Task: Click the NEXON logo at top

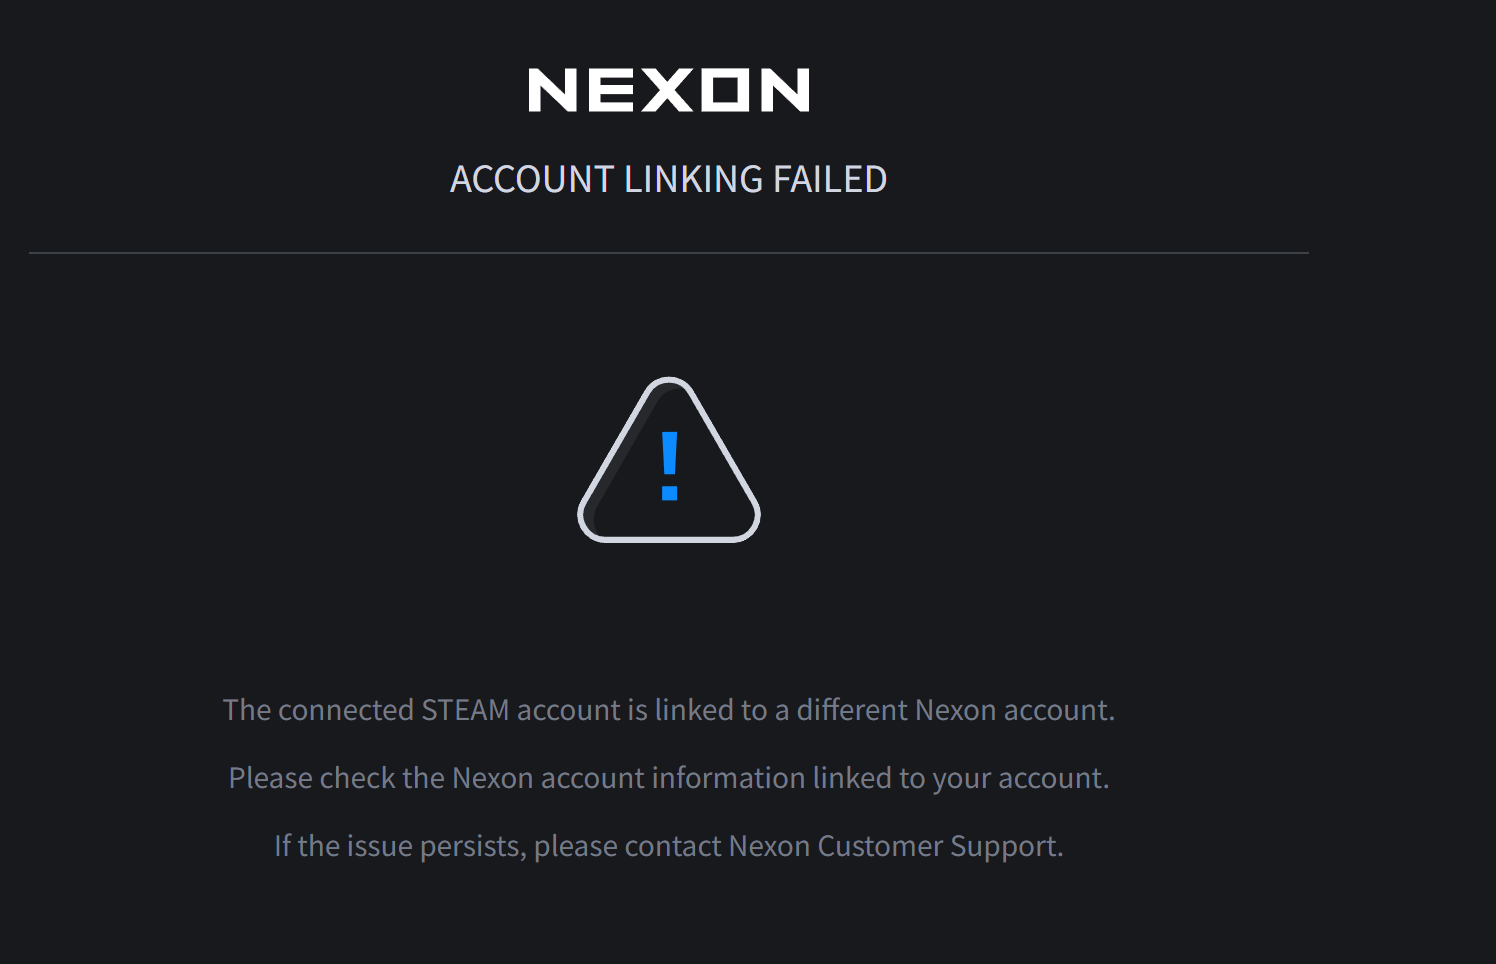Action: pyautogui.click(x=668, y=90)
